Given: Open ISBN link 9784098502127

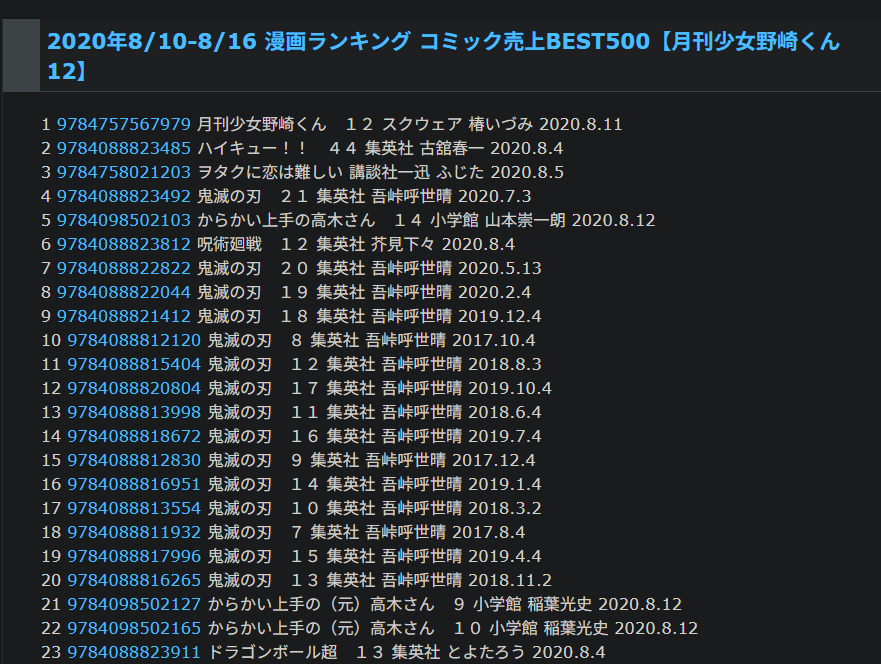Looking at the screenshot, I should click(x=134, y=604).
